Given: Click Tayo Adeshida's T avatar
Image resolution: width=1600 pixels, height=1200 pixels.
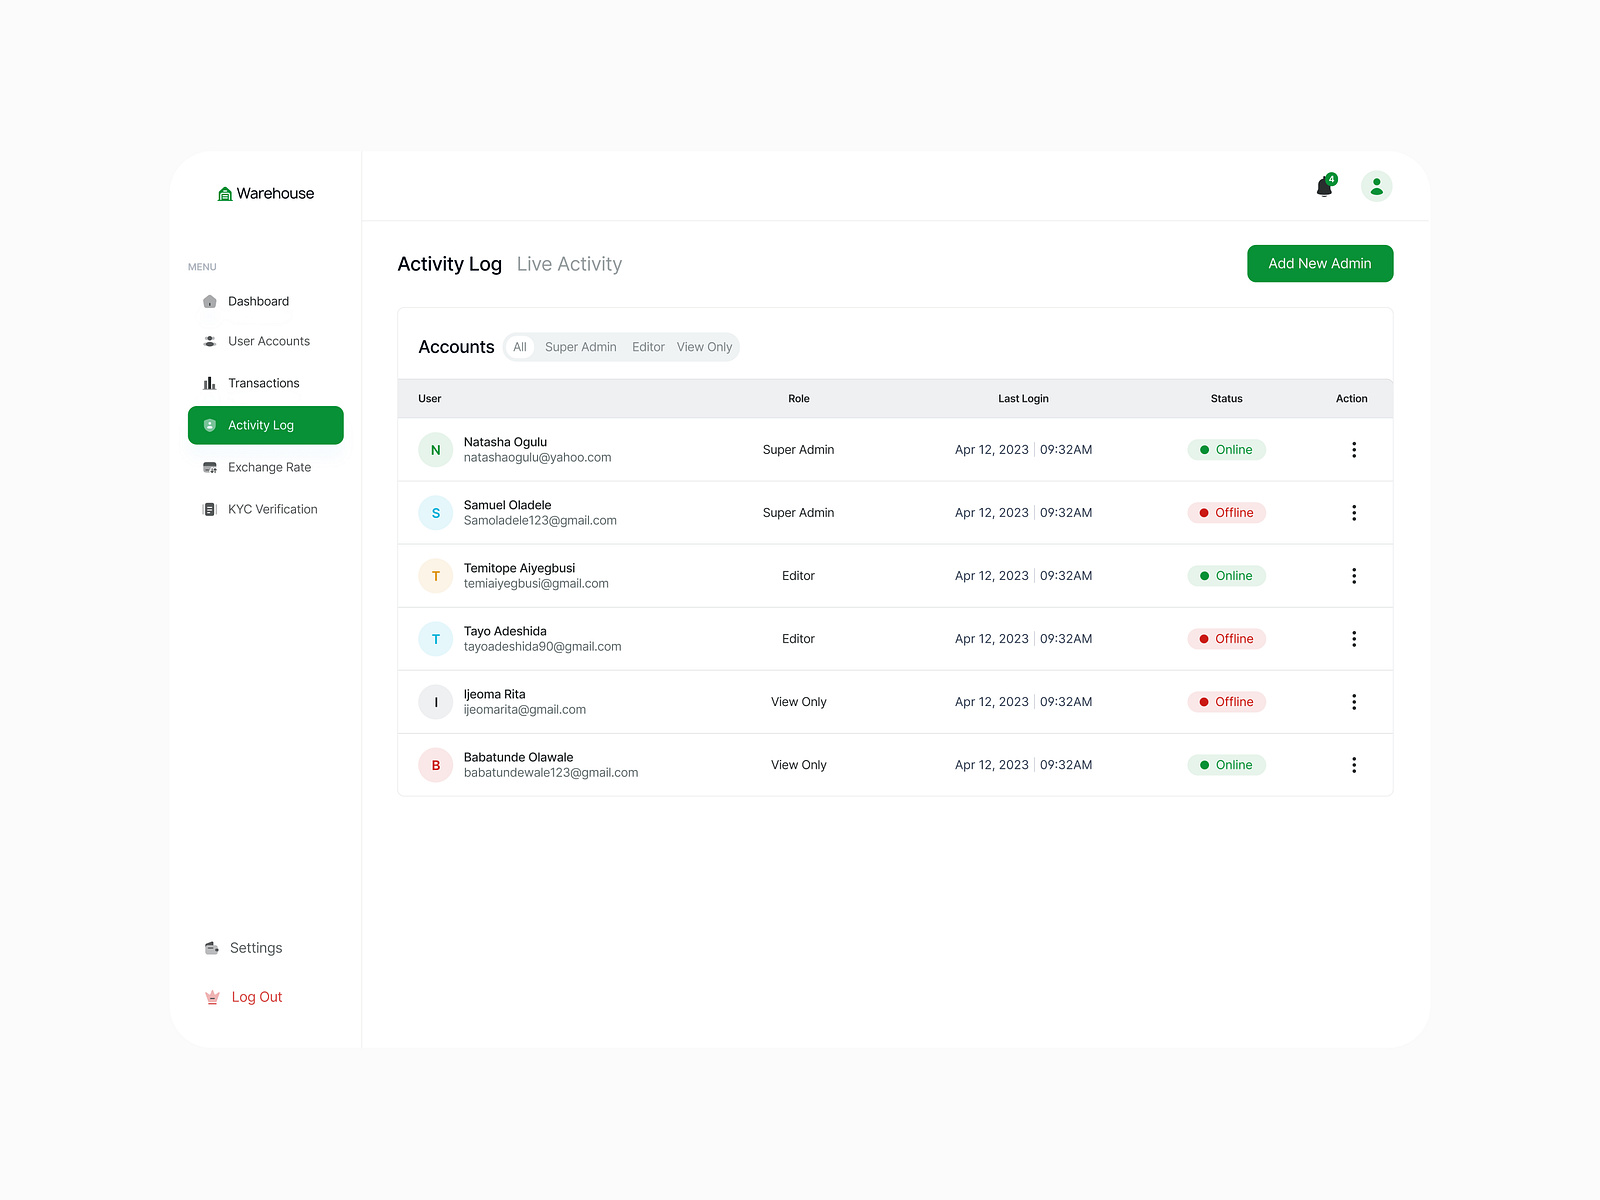Looking at the screenshot, I should click(436, 639).
